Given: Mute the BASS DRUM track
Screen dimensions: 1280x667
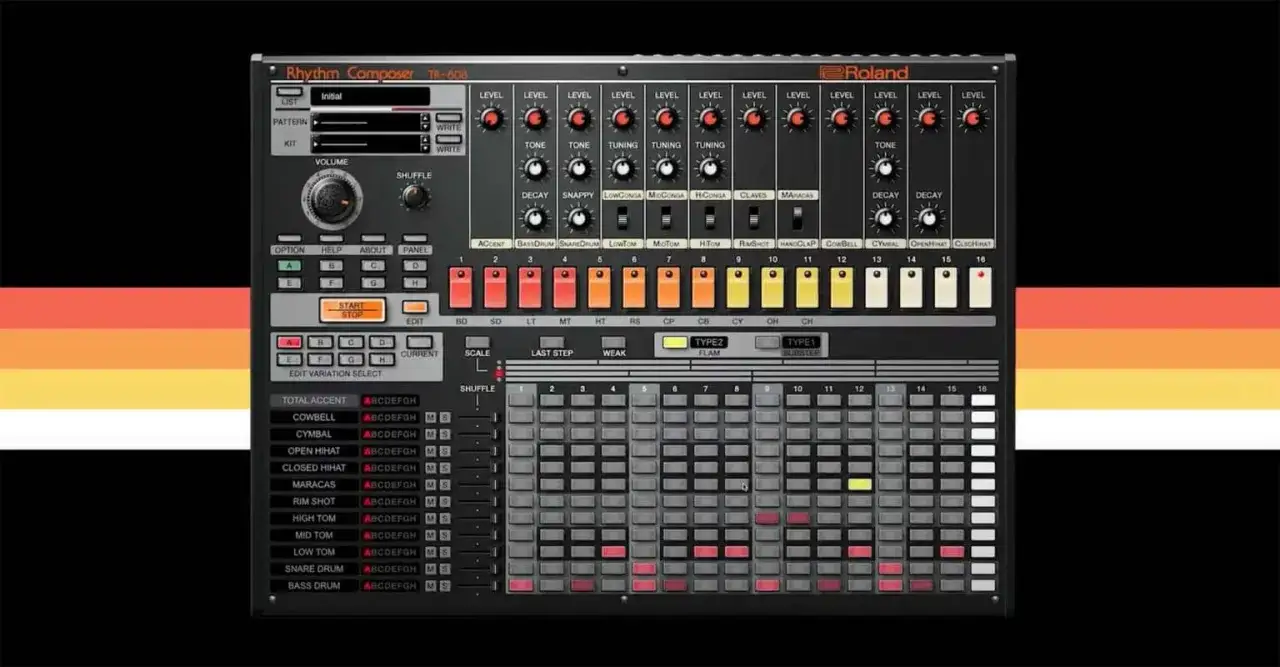Looking at the screenshot, I should (x=430, y=586).
